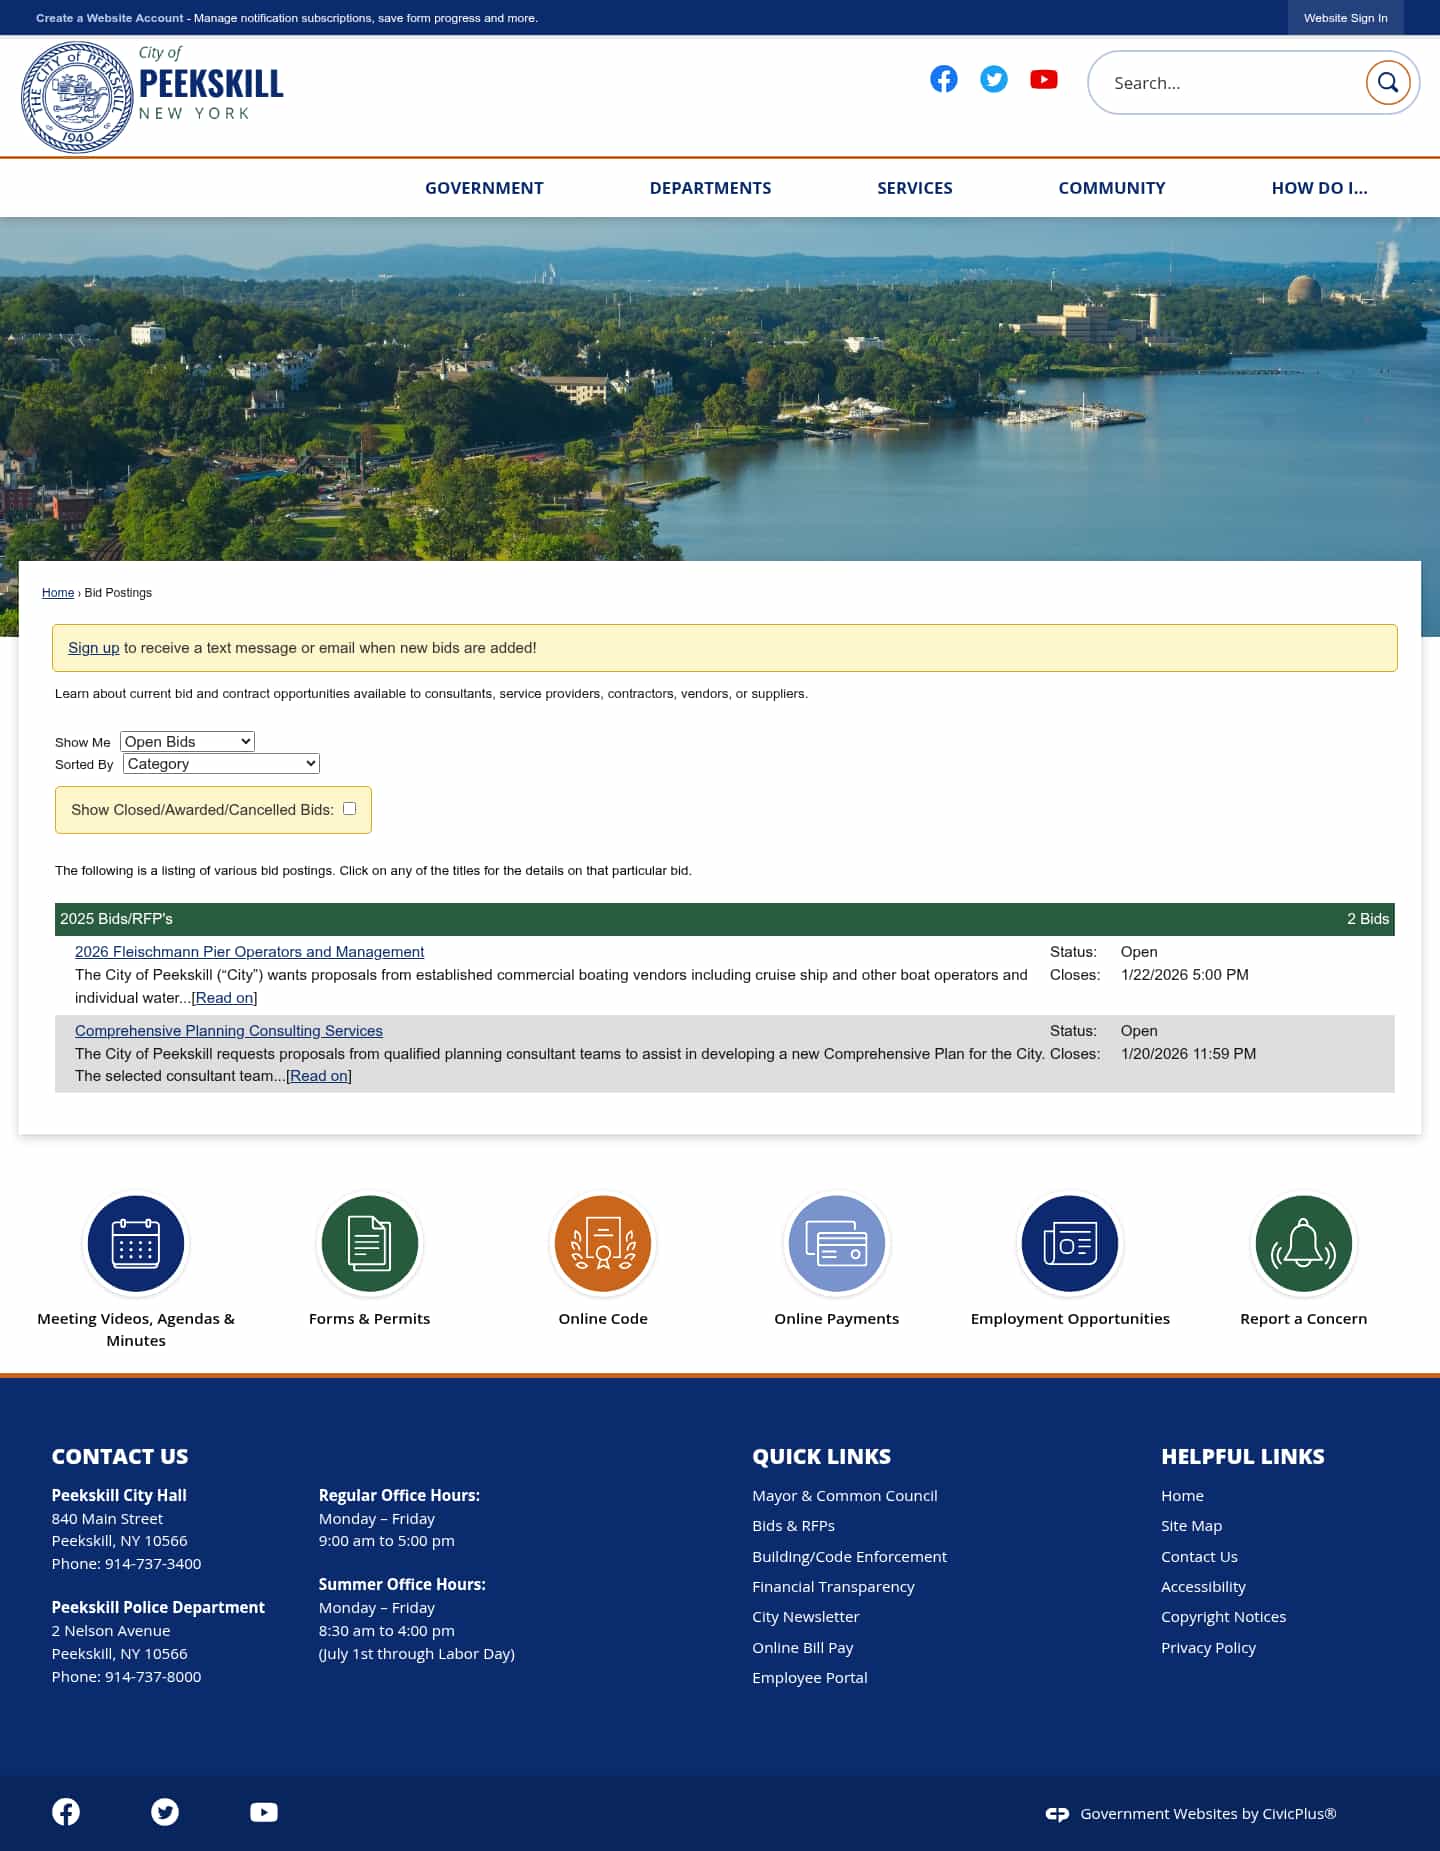Expand the Show Me Open Bids dropdown
This screenshot has width=1440, height=1851.
(x=187, y=741)
